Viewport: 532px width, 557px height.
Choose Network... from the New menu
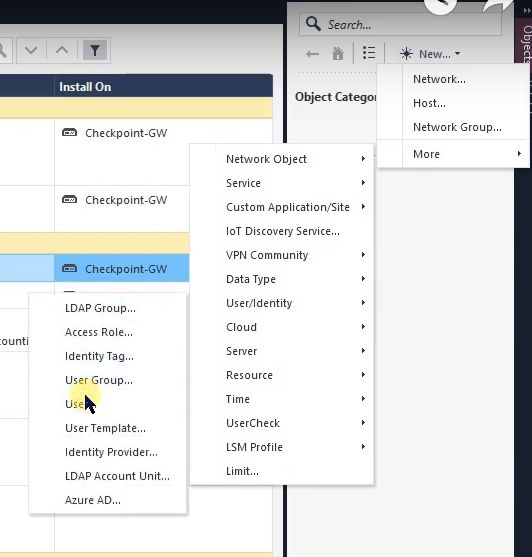[x=439, y=79]
